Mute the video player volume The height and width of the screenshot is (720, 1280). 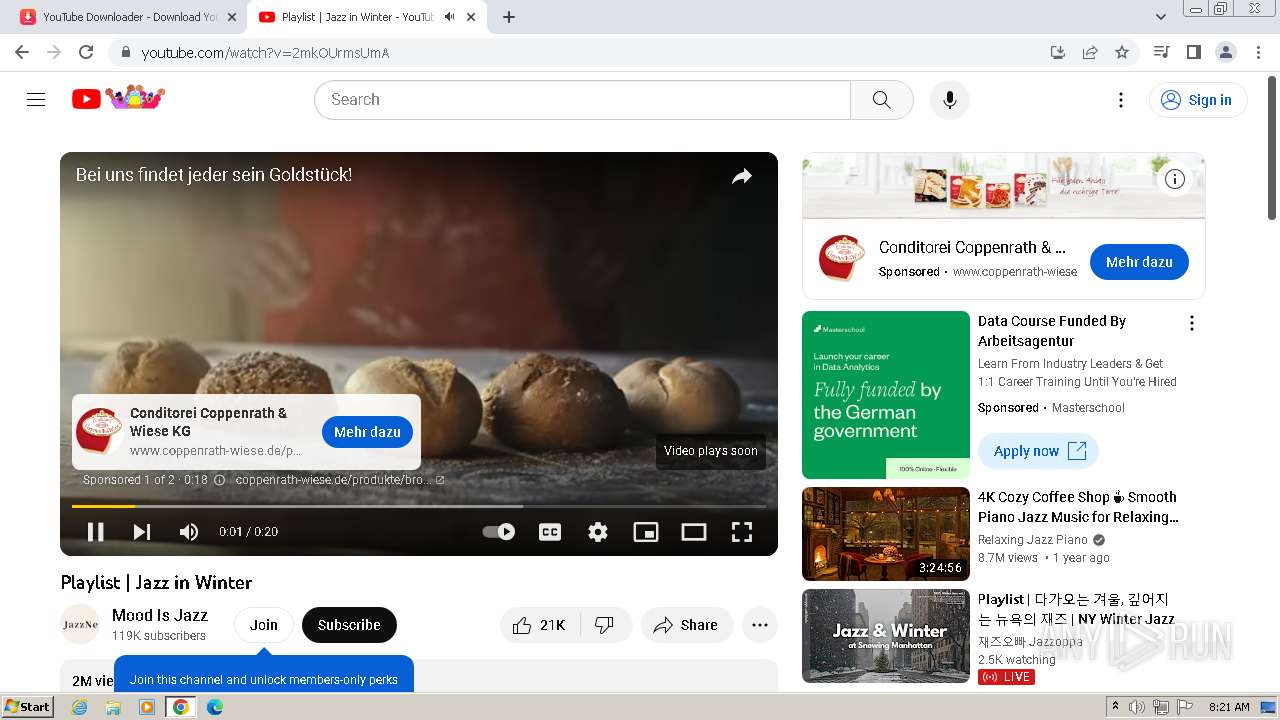pyautogui.click(x=189, y=532)
